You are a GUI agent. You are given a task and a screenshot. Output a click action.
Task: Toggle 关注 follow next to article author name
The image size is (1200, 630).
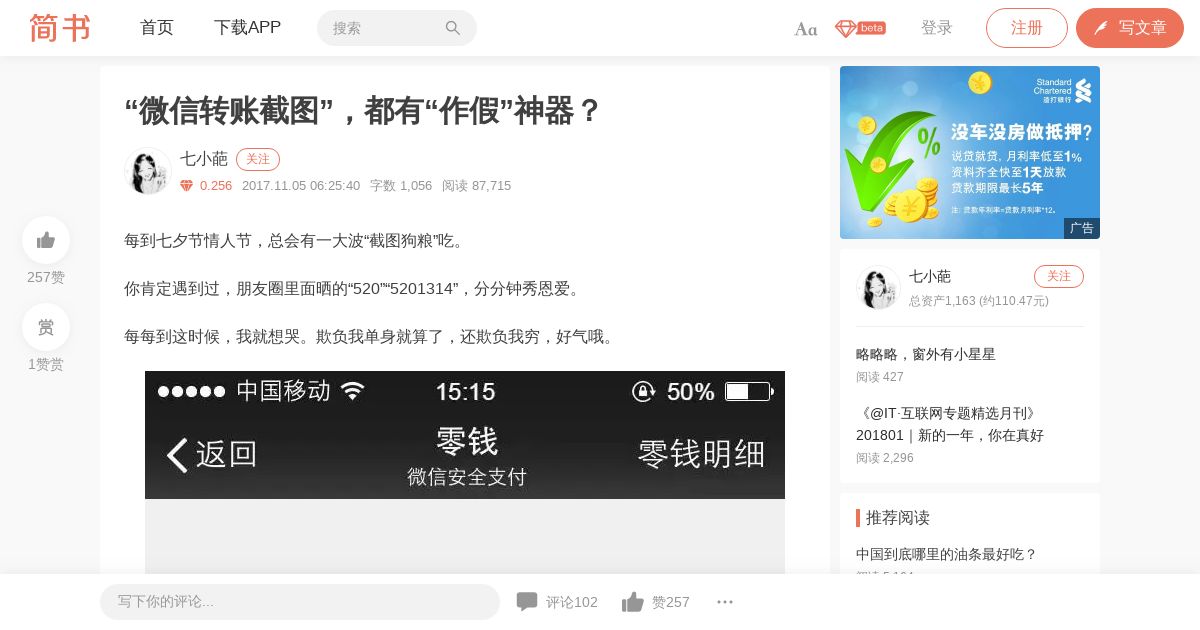pyautogui.click(x=258, y=159)
